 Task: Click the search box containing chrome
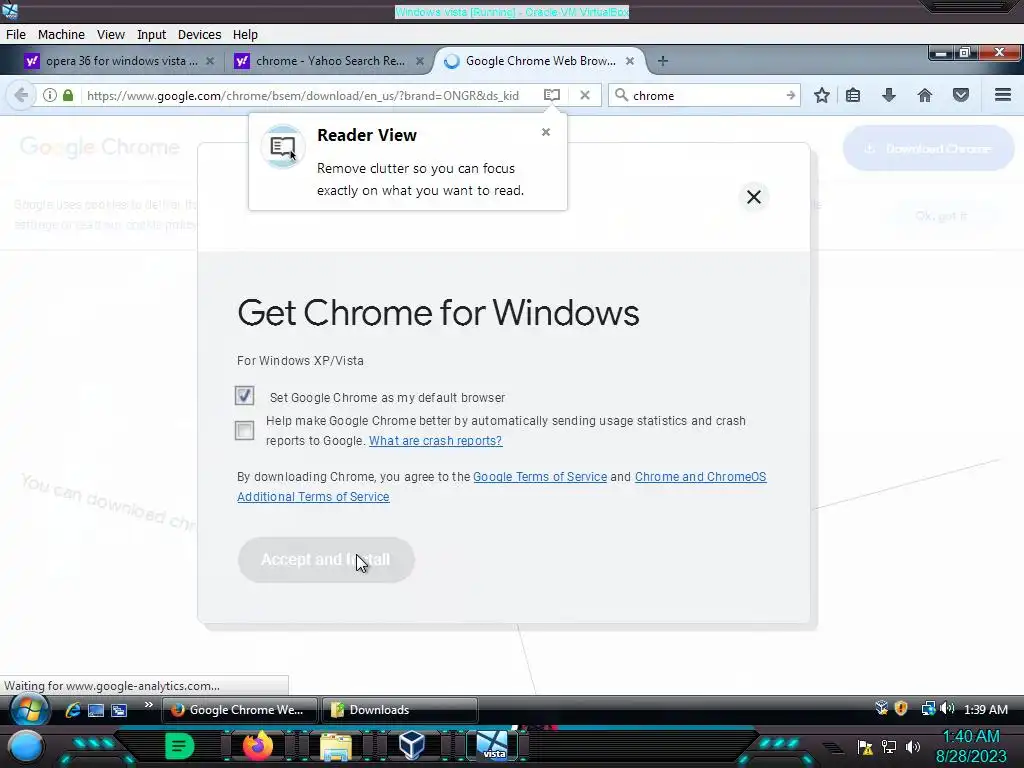(x=705, y=95)
